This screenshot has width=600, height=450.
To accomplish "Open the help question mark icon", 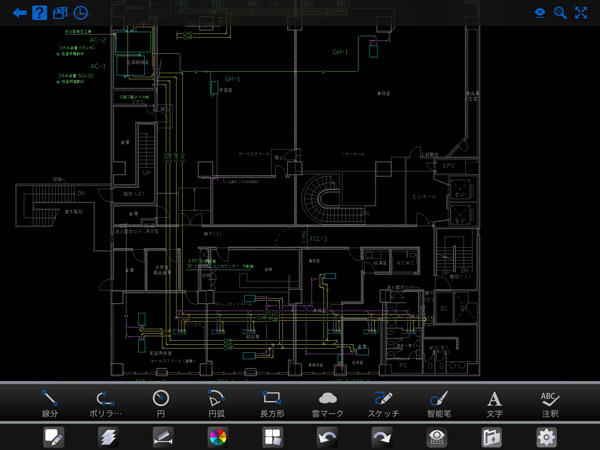I will coord(39,13).
